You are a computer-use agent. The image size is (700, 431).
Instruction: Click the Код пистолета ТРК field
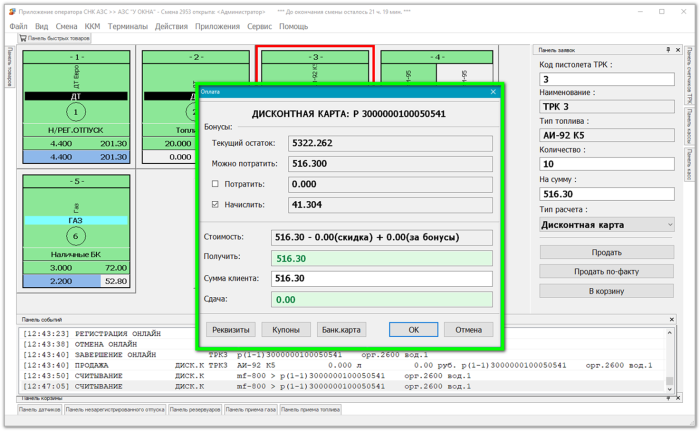pyautogui.click(x=607, y=80)
